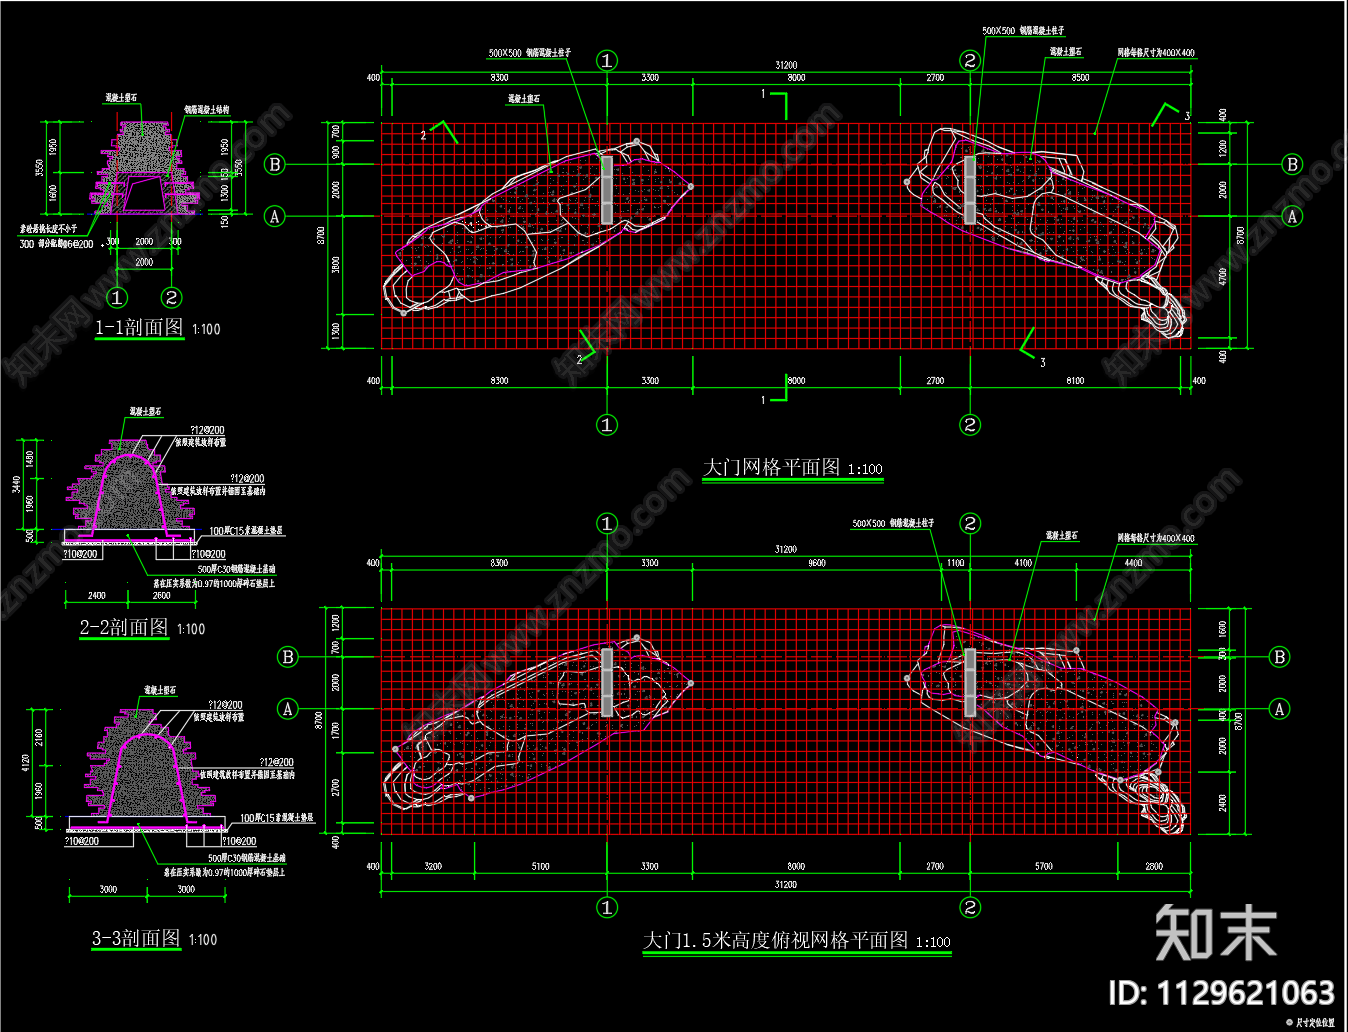Viewport: 1348px width, 1032px height.
Task: Select the 大门1.5米高度俯视网格平面图 title
Action: pyautogui.click(x=775, y=941)
